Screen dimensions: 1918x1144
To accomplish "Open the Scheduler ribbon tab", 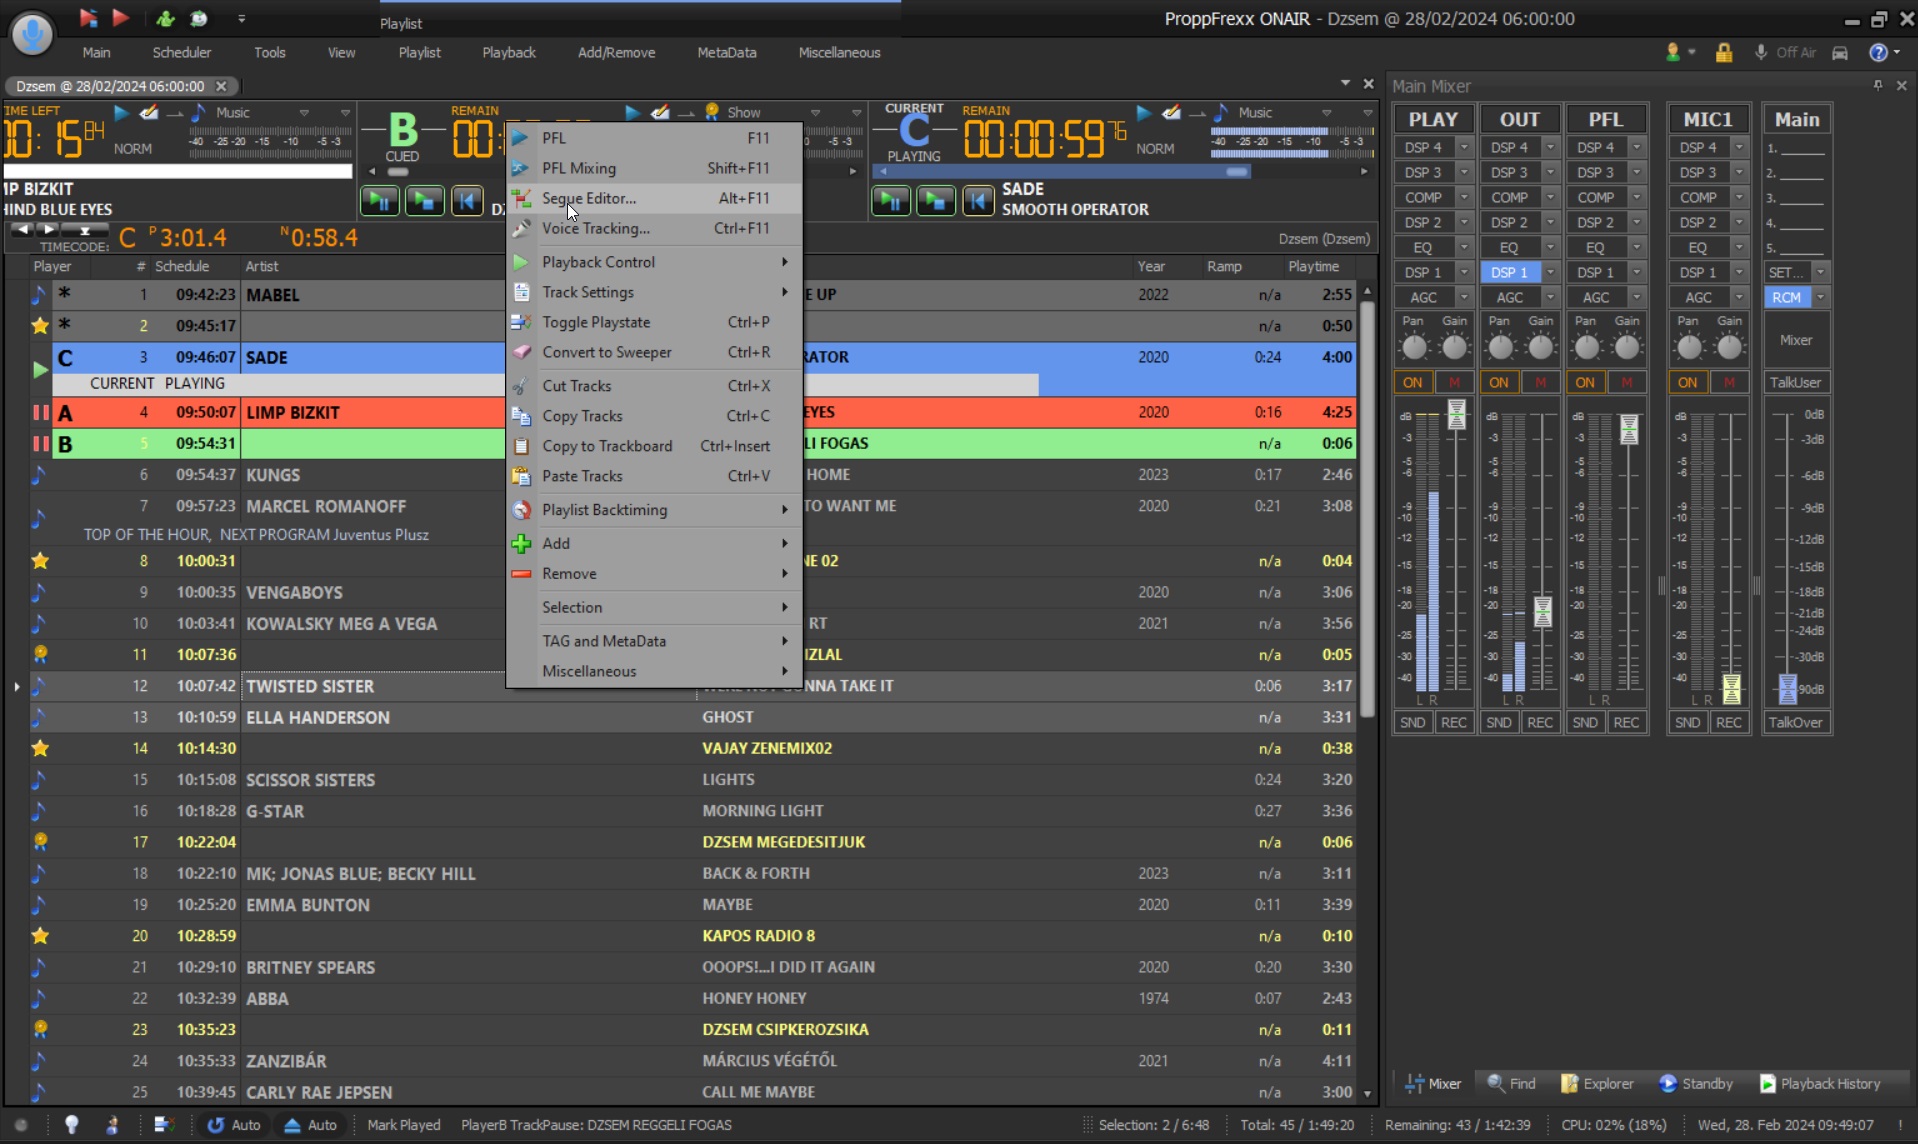I will point(181,52).
